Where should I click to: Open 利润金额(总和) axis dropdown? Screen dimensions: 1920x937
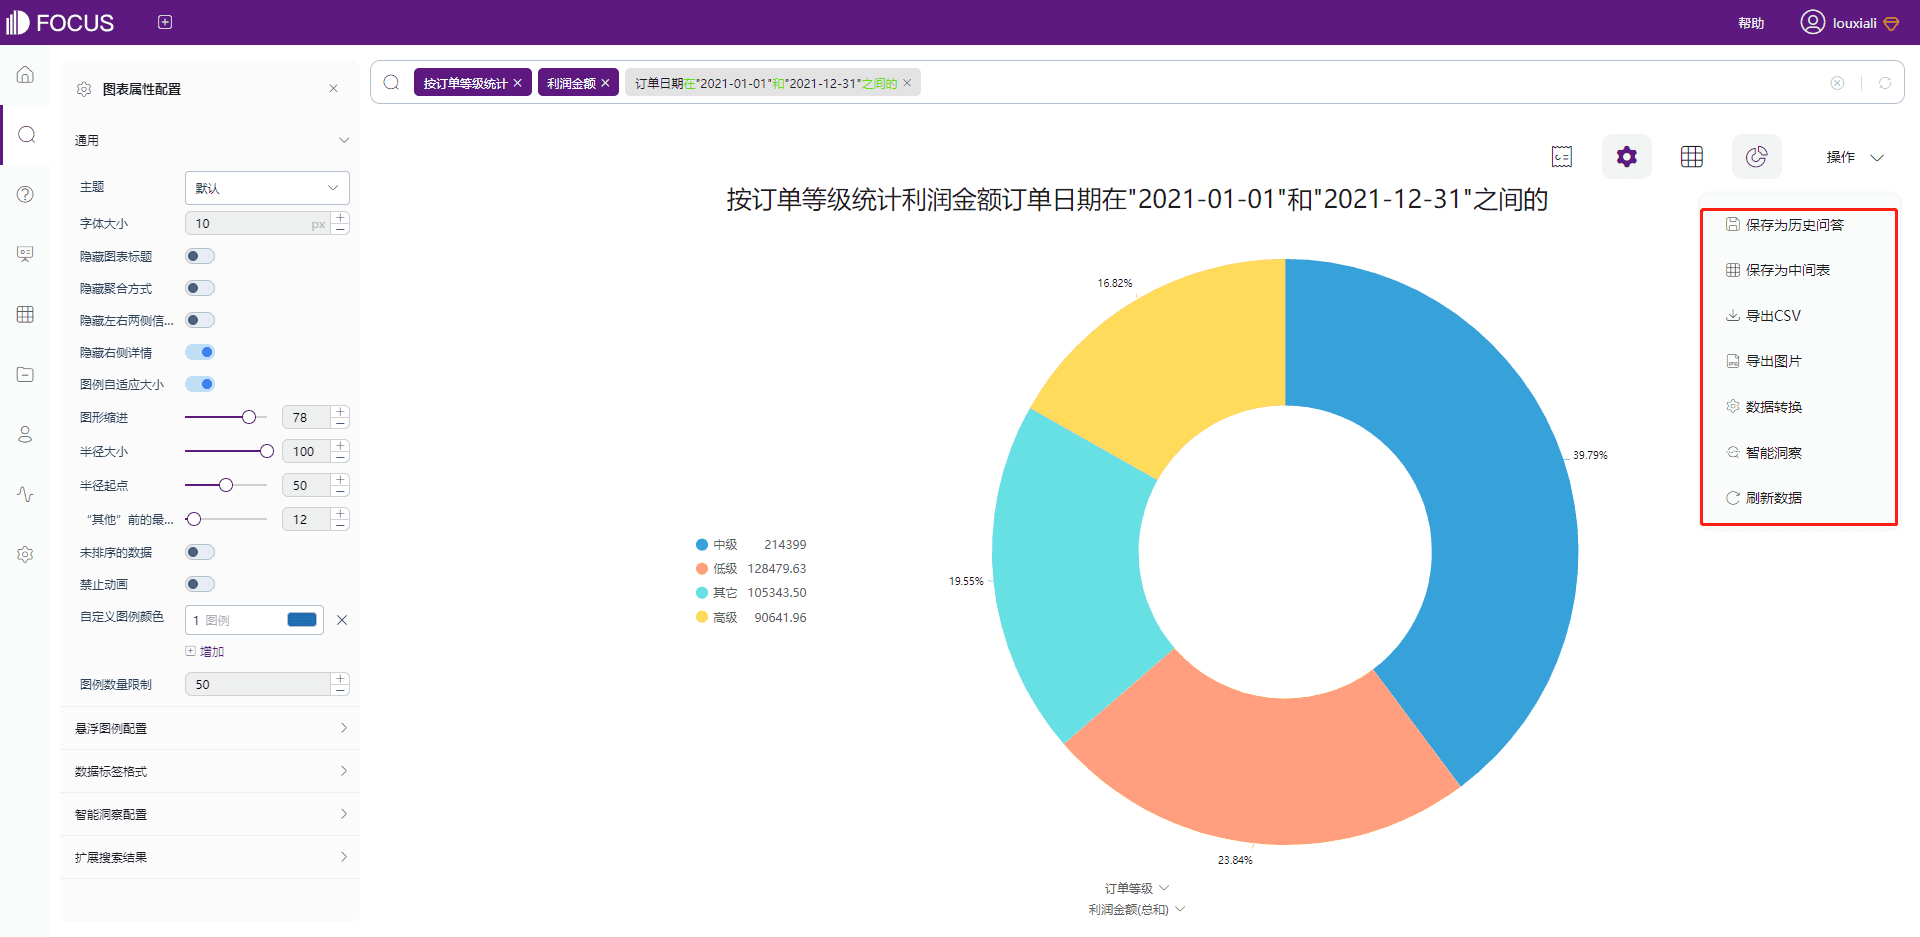pyautogui.click(x=1137, y=909)
